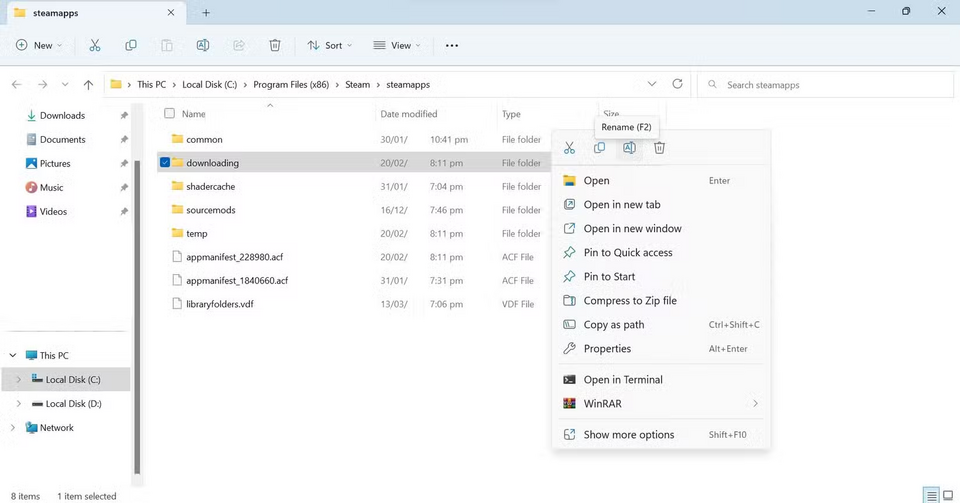960x503 pixels.
Task: Select Compress to Zip file
Action: pyautogui.click(x=629, y=300)
